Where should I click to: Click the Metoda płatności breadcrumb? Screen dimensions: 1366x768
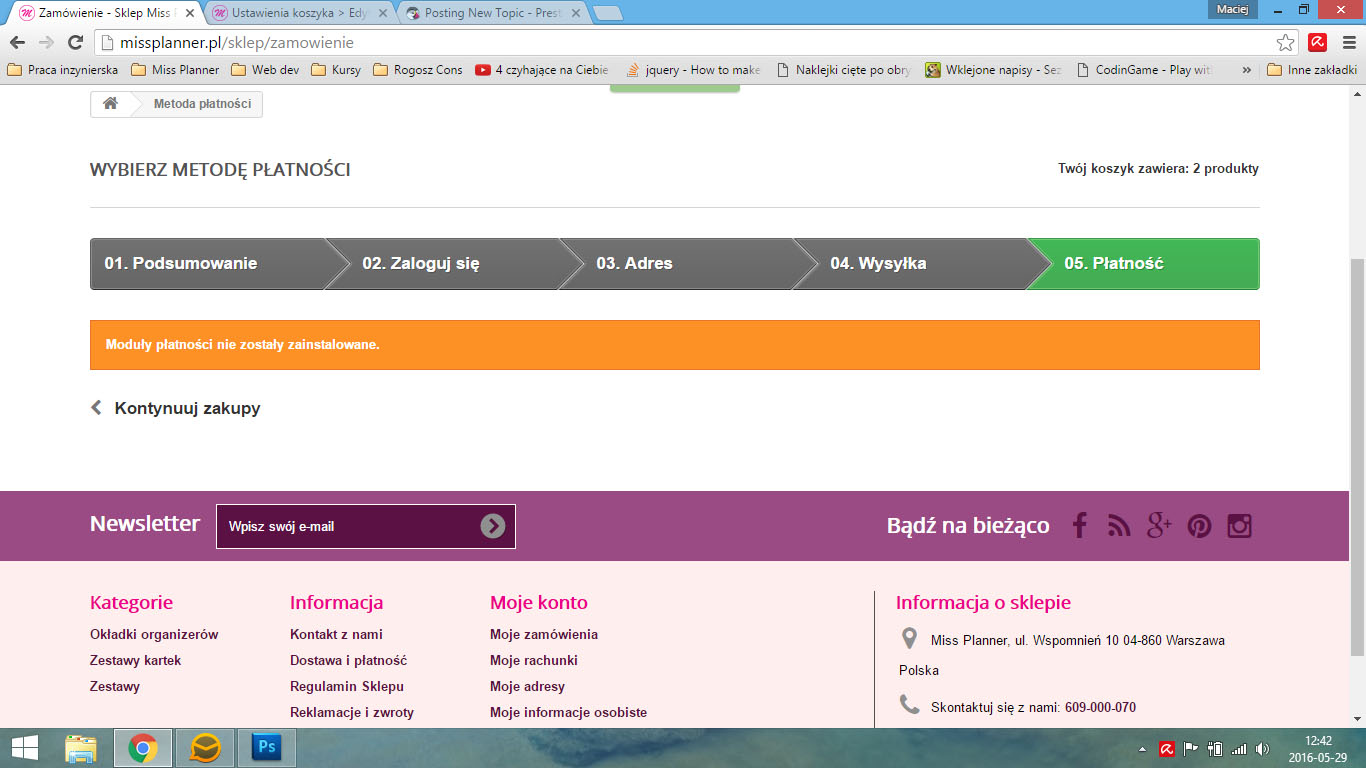pyautogui.click(x=202, y=104)
